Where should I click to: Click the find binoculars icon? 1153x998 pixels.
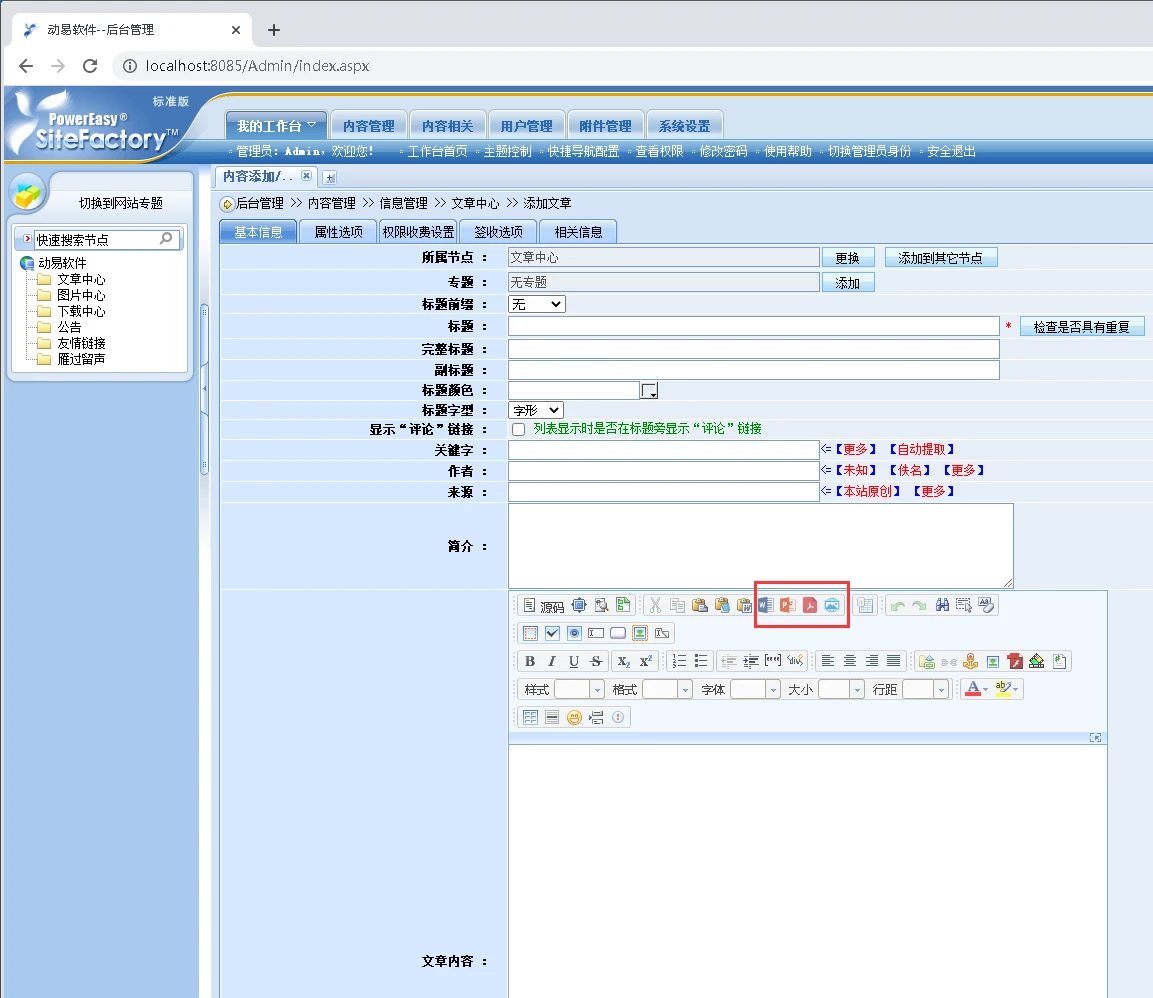pos(941,605)
